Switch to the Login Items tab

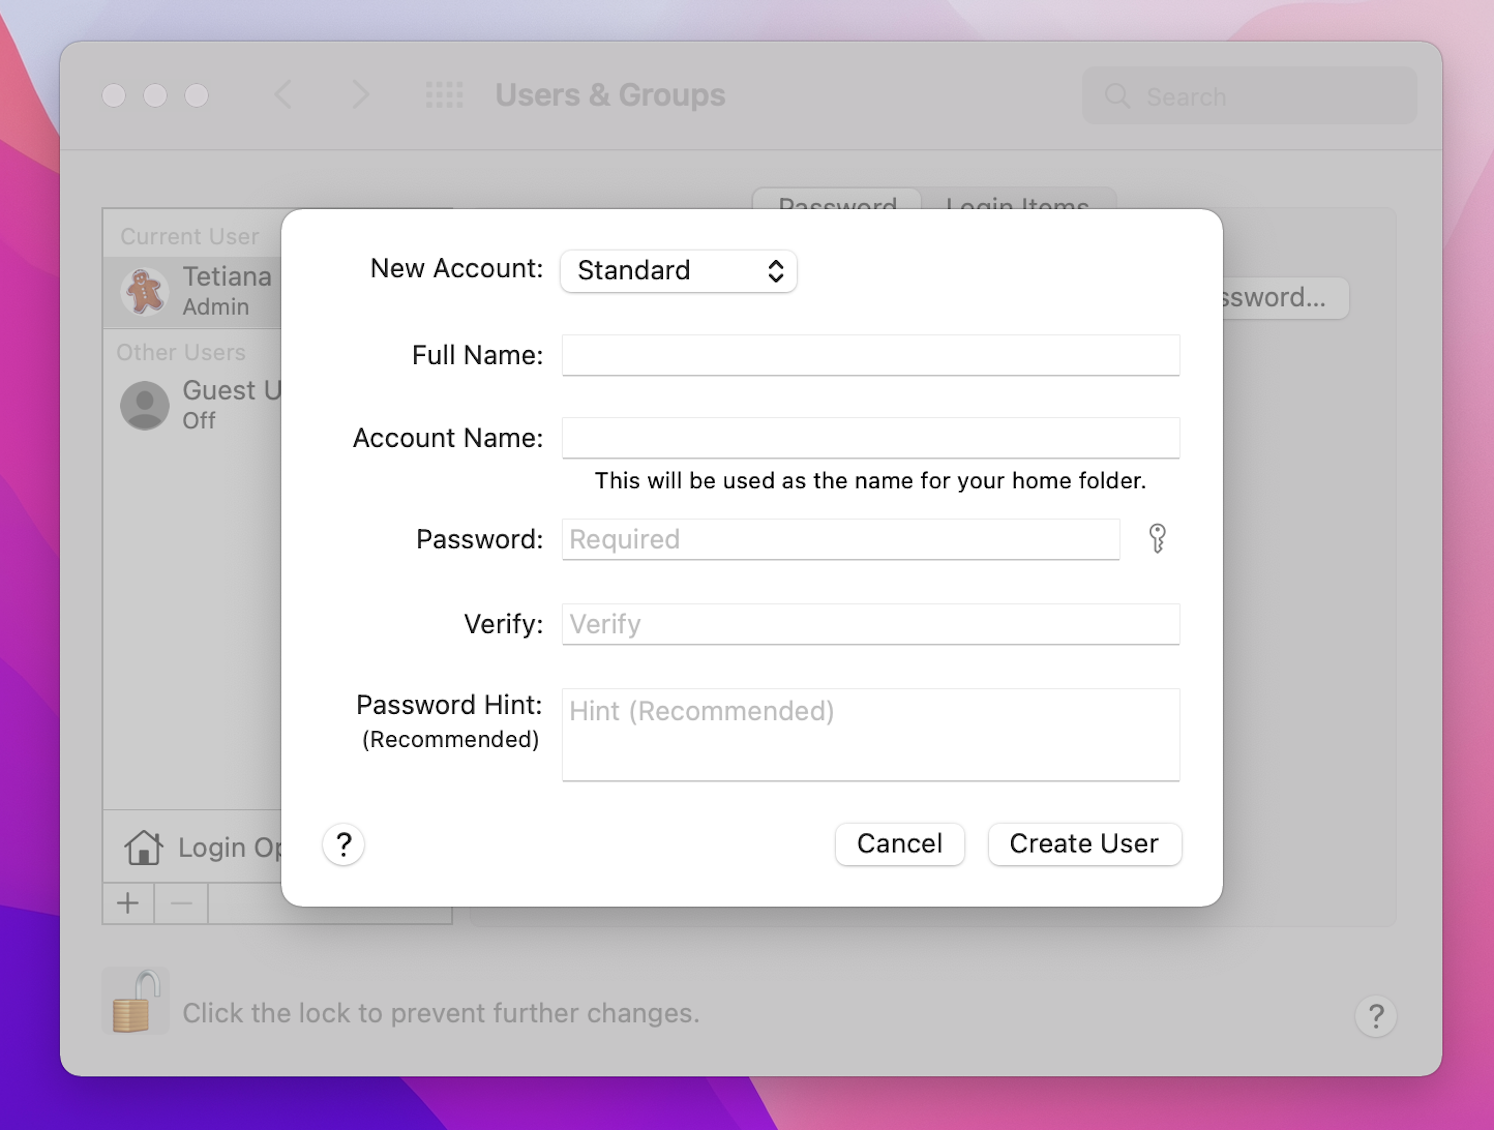click(1017, 207)
